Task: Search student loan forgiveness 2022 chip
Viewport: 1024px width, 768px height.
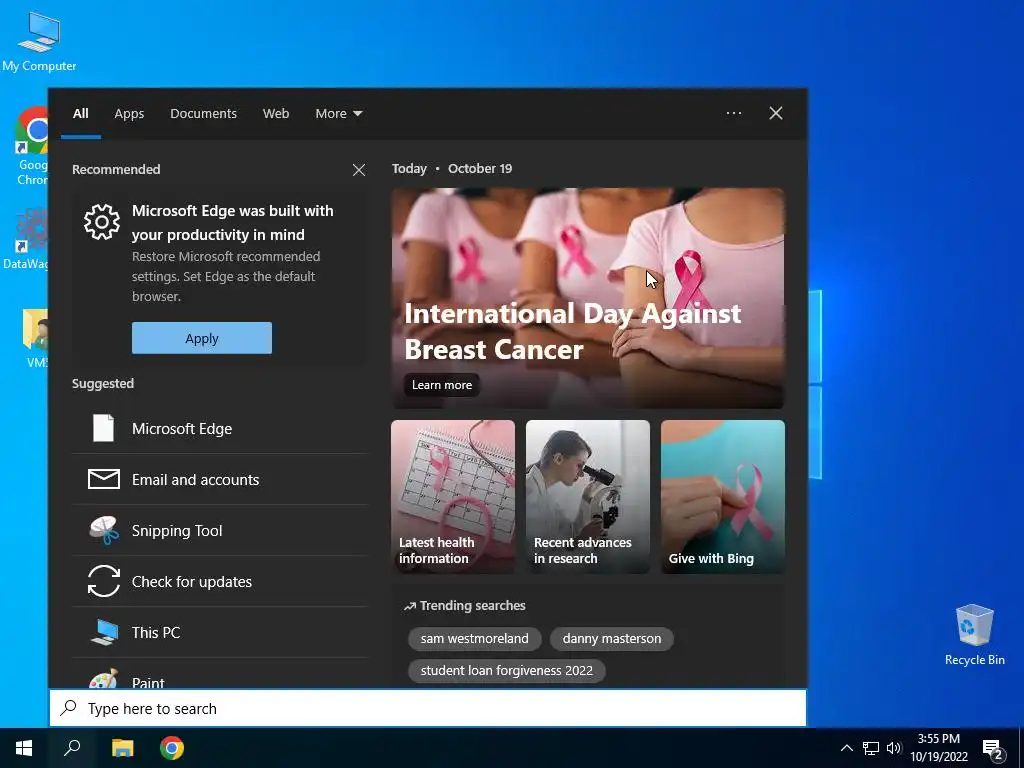Action: click(507, 671)
